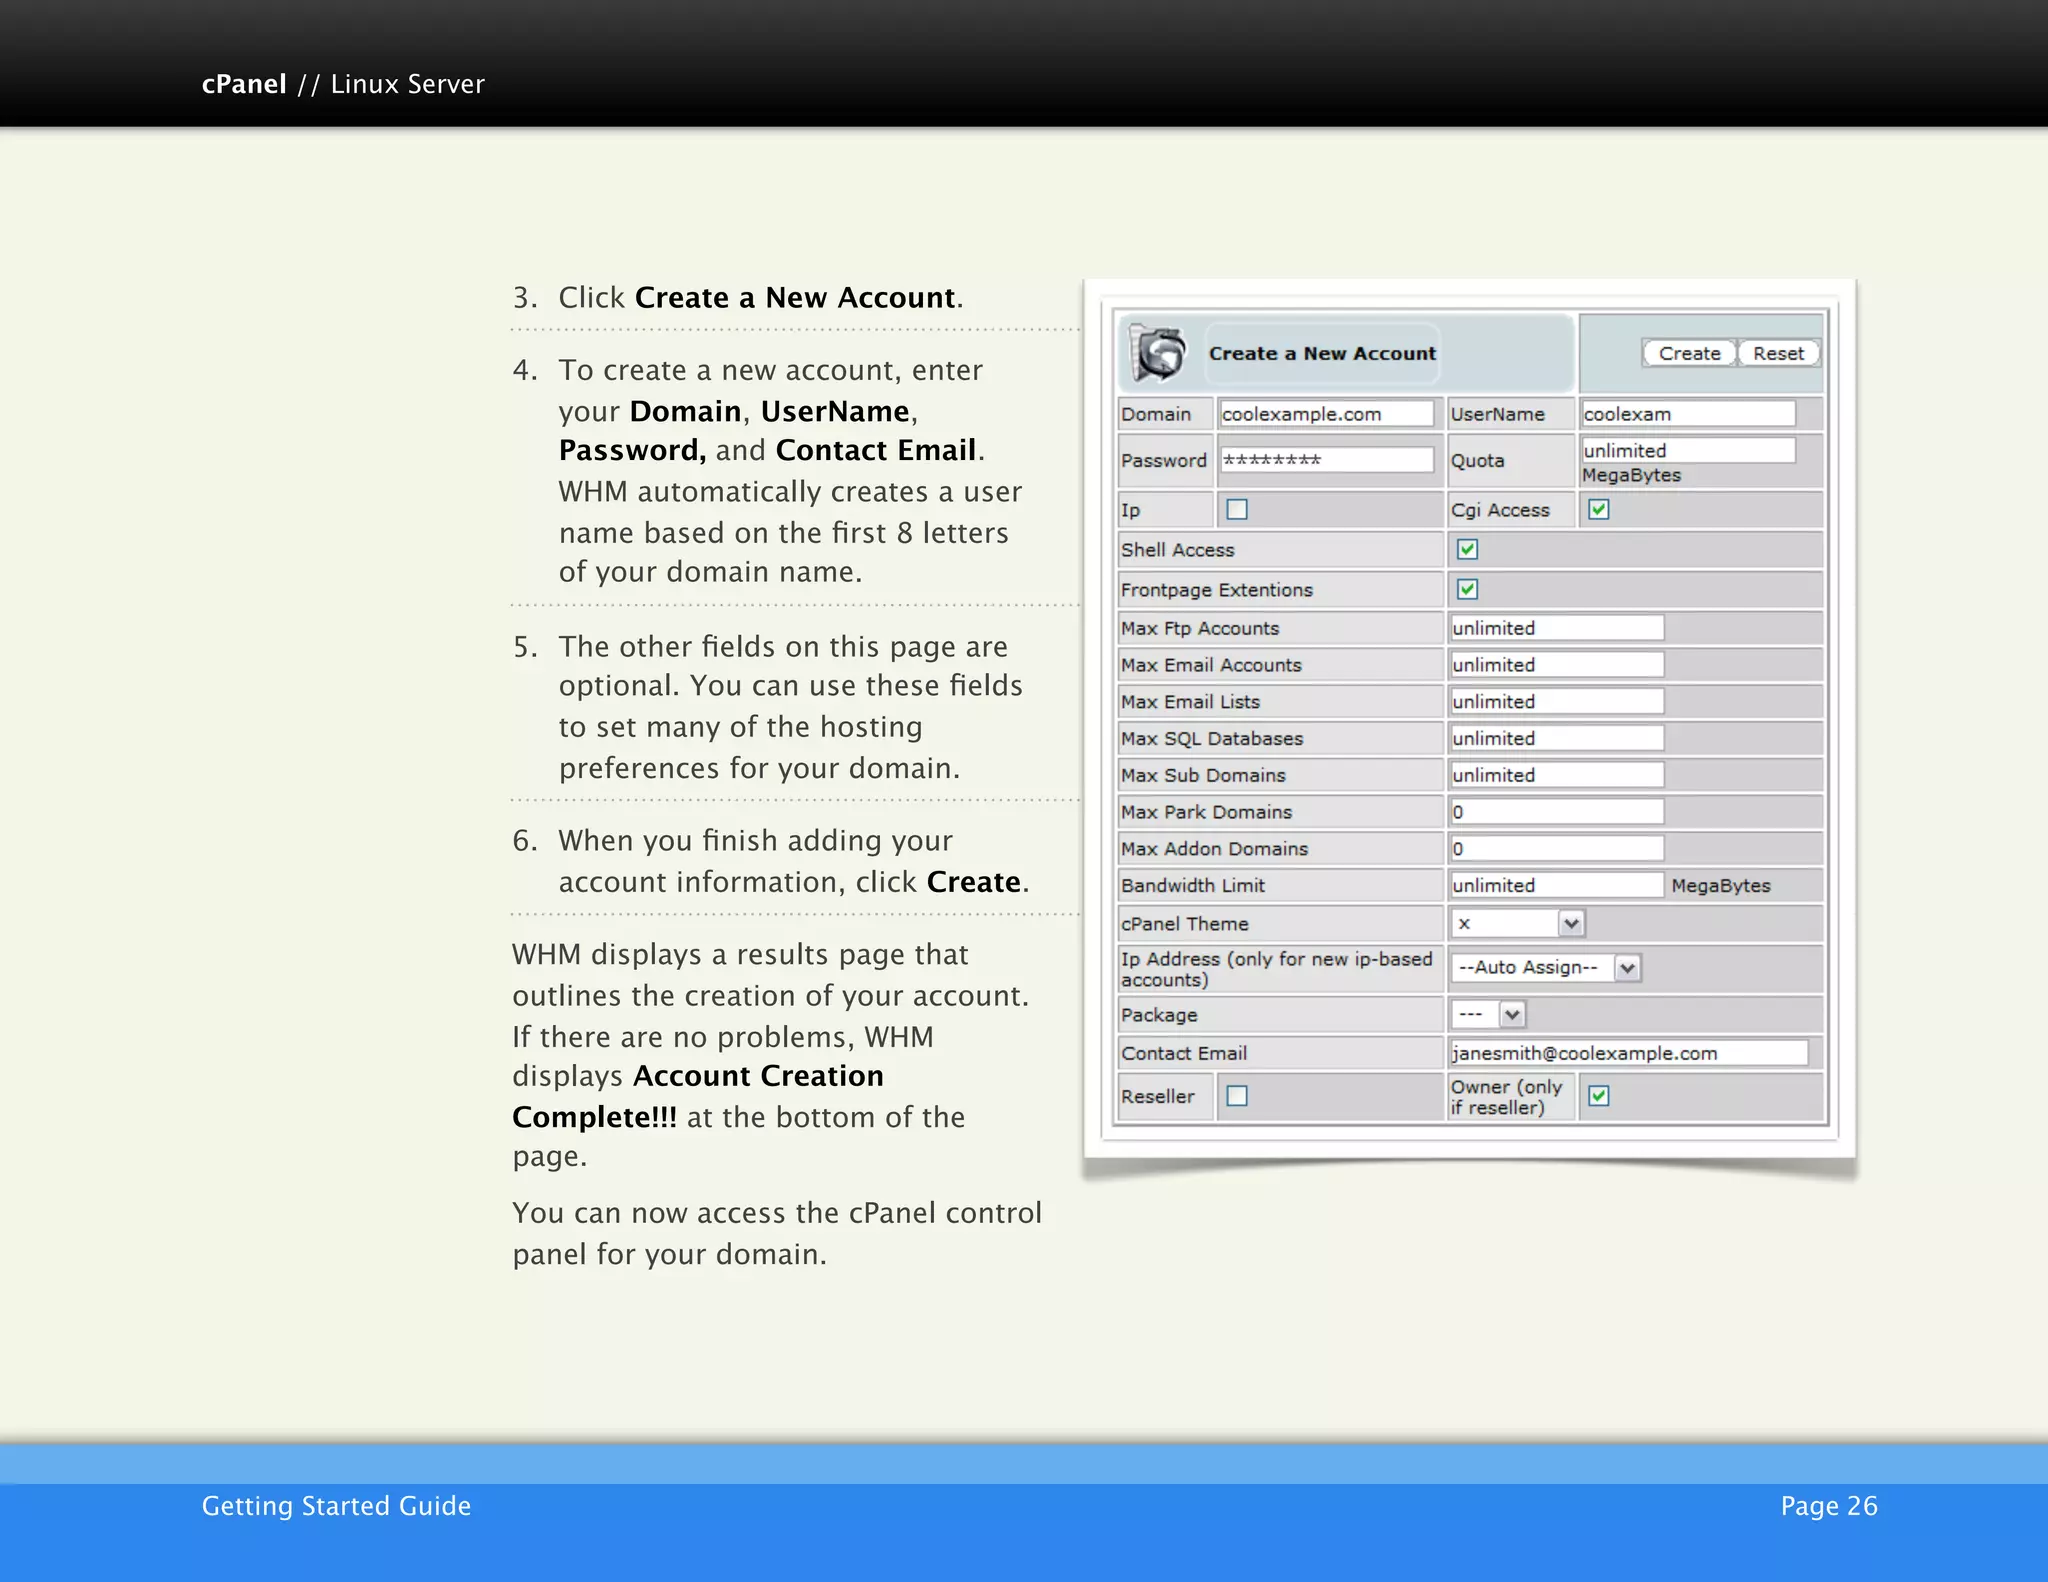The height and width of the screenshot is (1582, 2048).
Task: Select the Quota input field
Action: [x=1687, y=450]
